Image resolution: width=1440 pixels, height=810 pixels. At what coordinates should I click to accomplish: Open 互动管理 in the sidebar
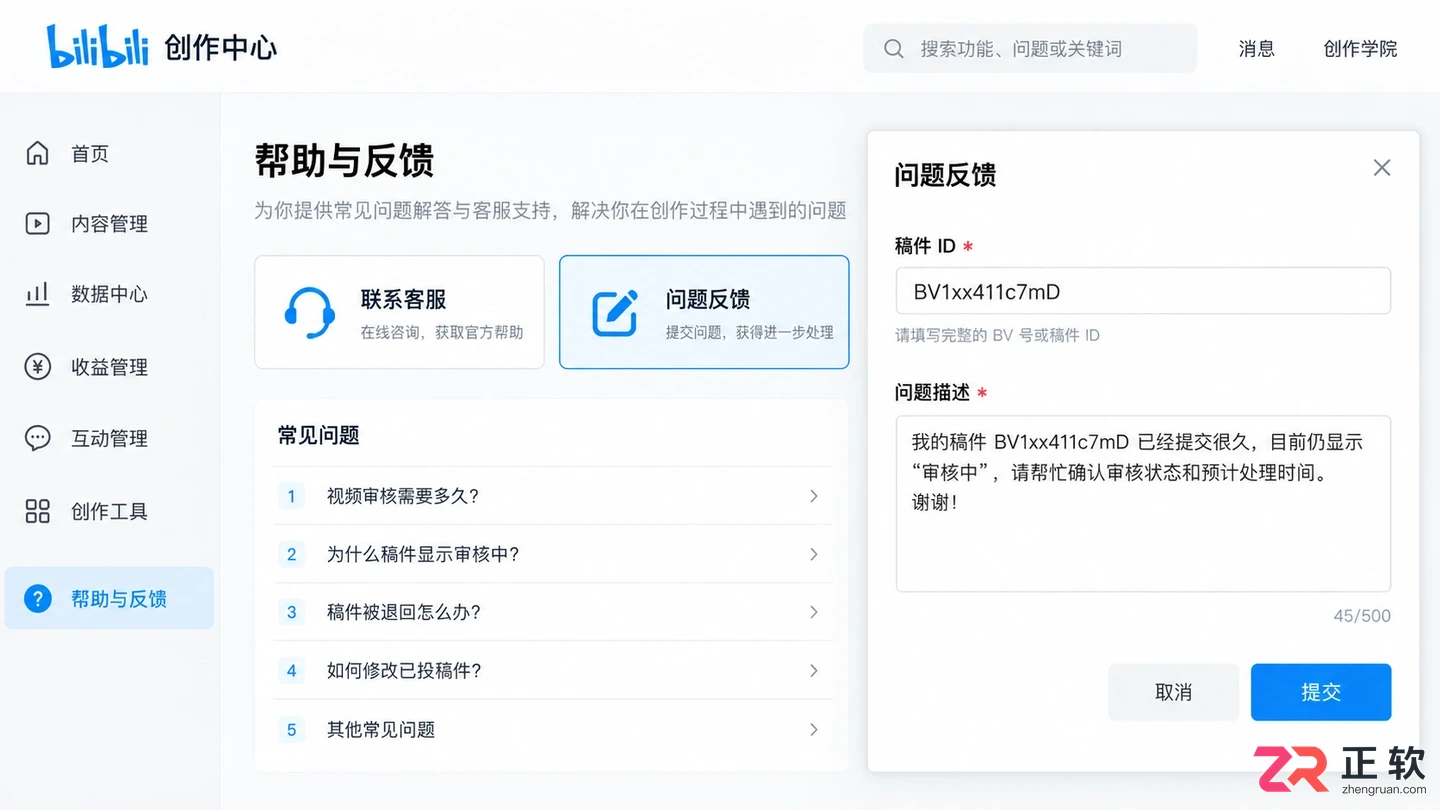point(109,438)
